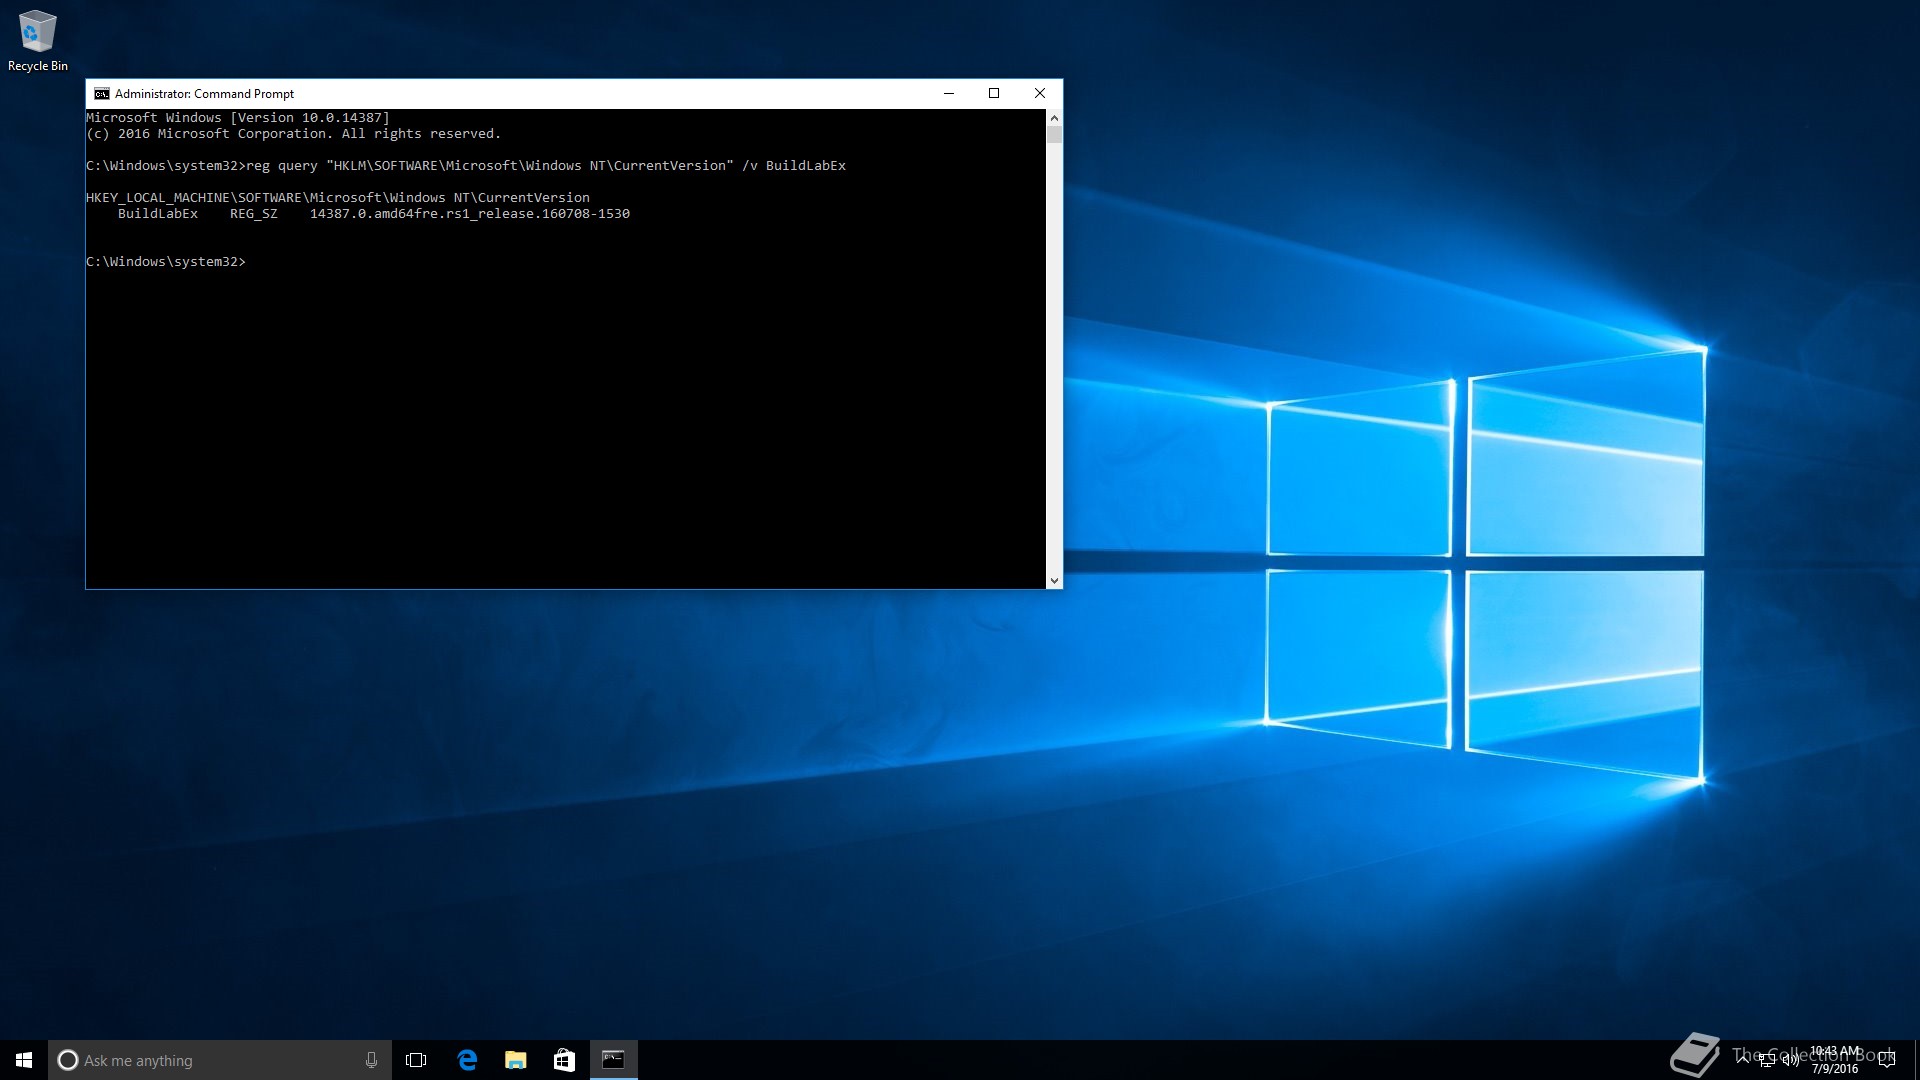Open the volume speaker tray icon

point(1790,1060)
